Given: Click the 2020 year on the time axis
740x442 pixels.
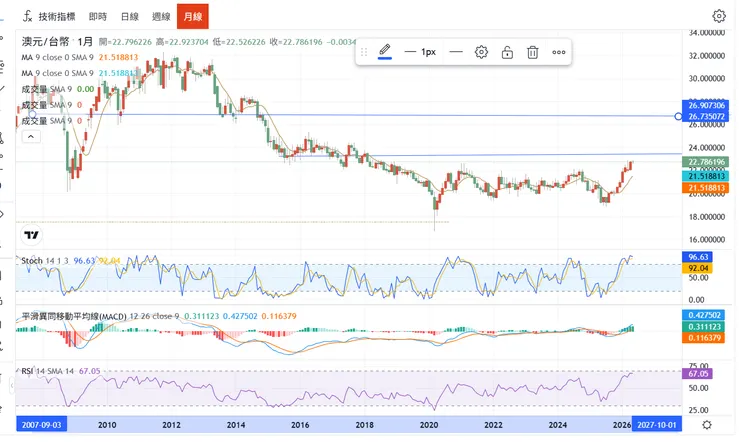Looking at the screenshot, I should [429, 425].
